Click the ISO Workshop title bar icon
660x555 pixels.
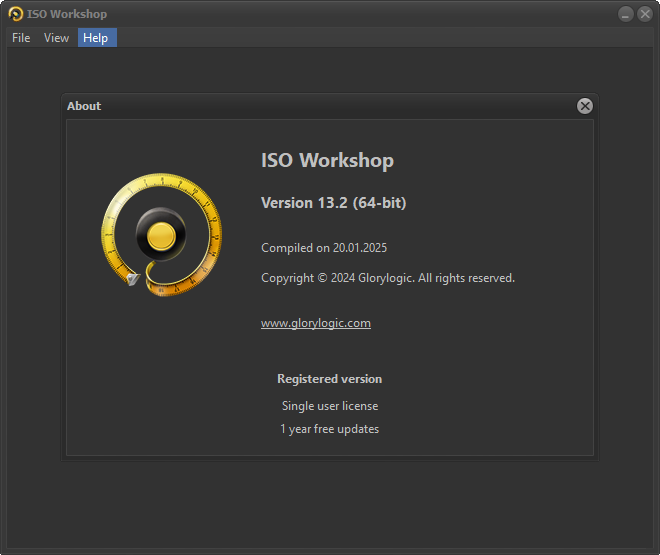pos(16,14)
